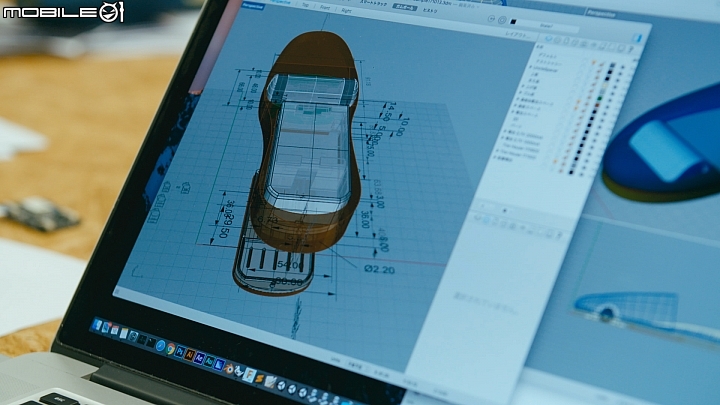The height and width of the screenshot is (405, 720).
Task: Click the text field beside the black swatch
Action: pos(548,26)
